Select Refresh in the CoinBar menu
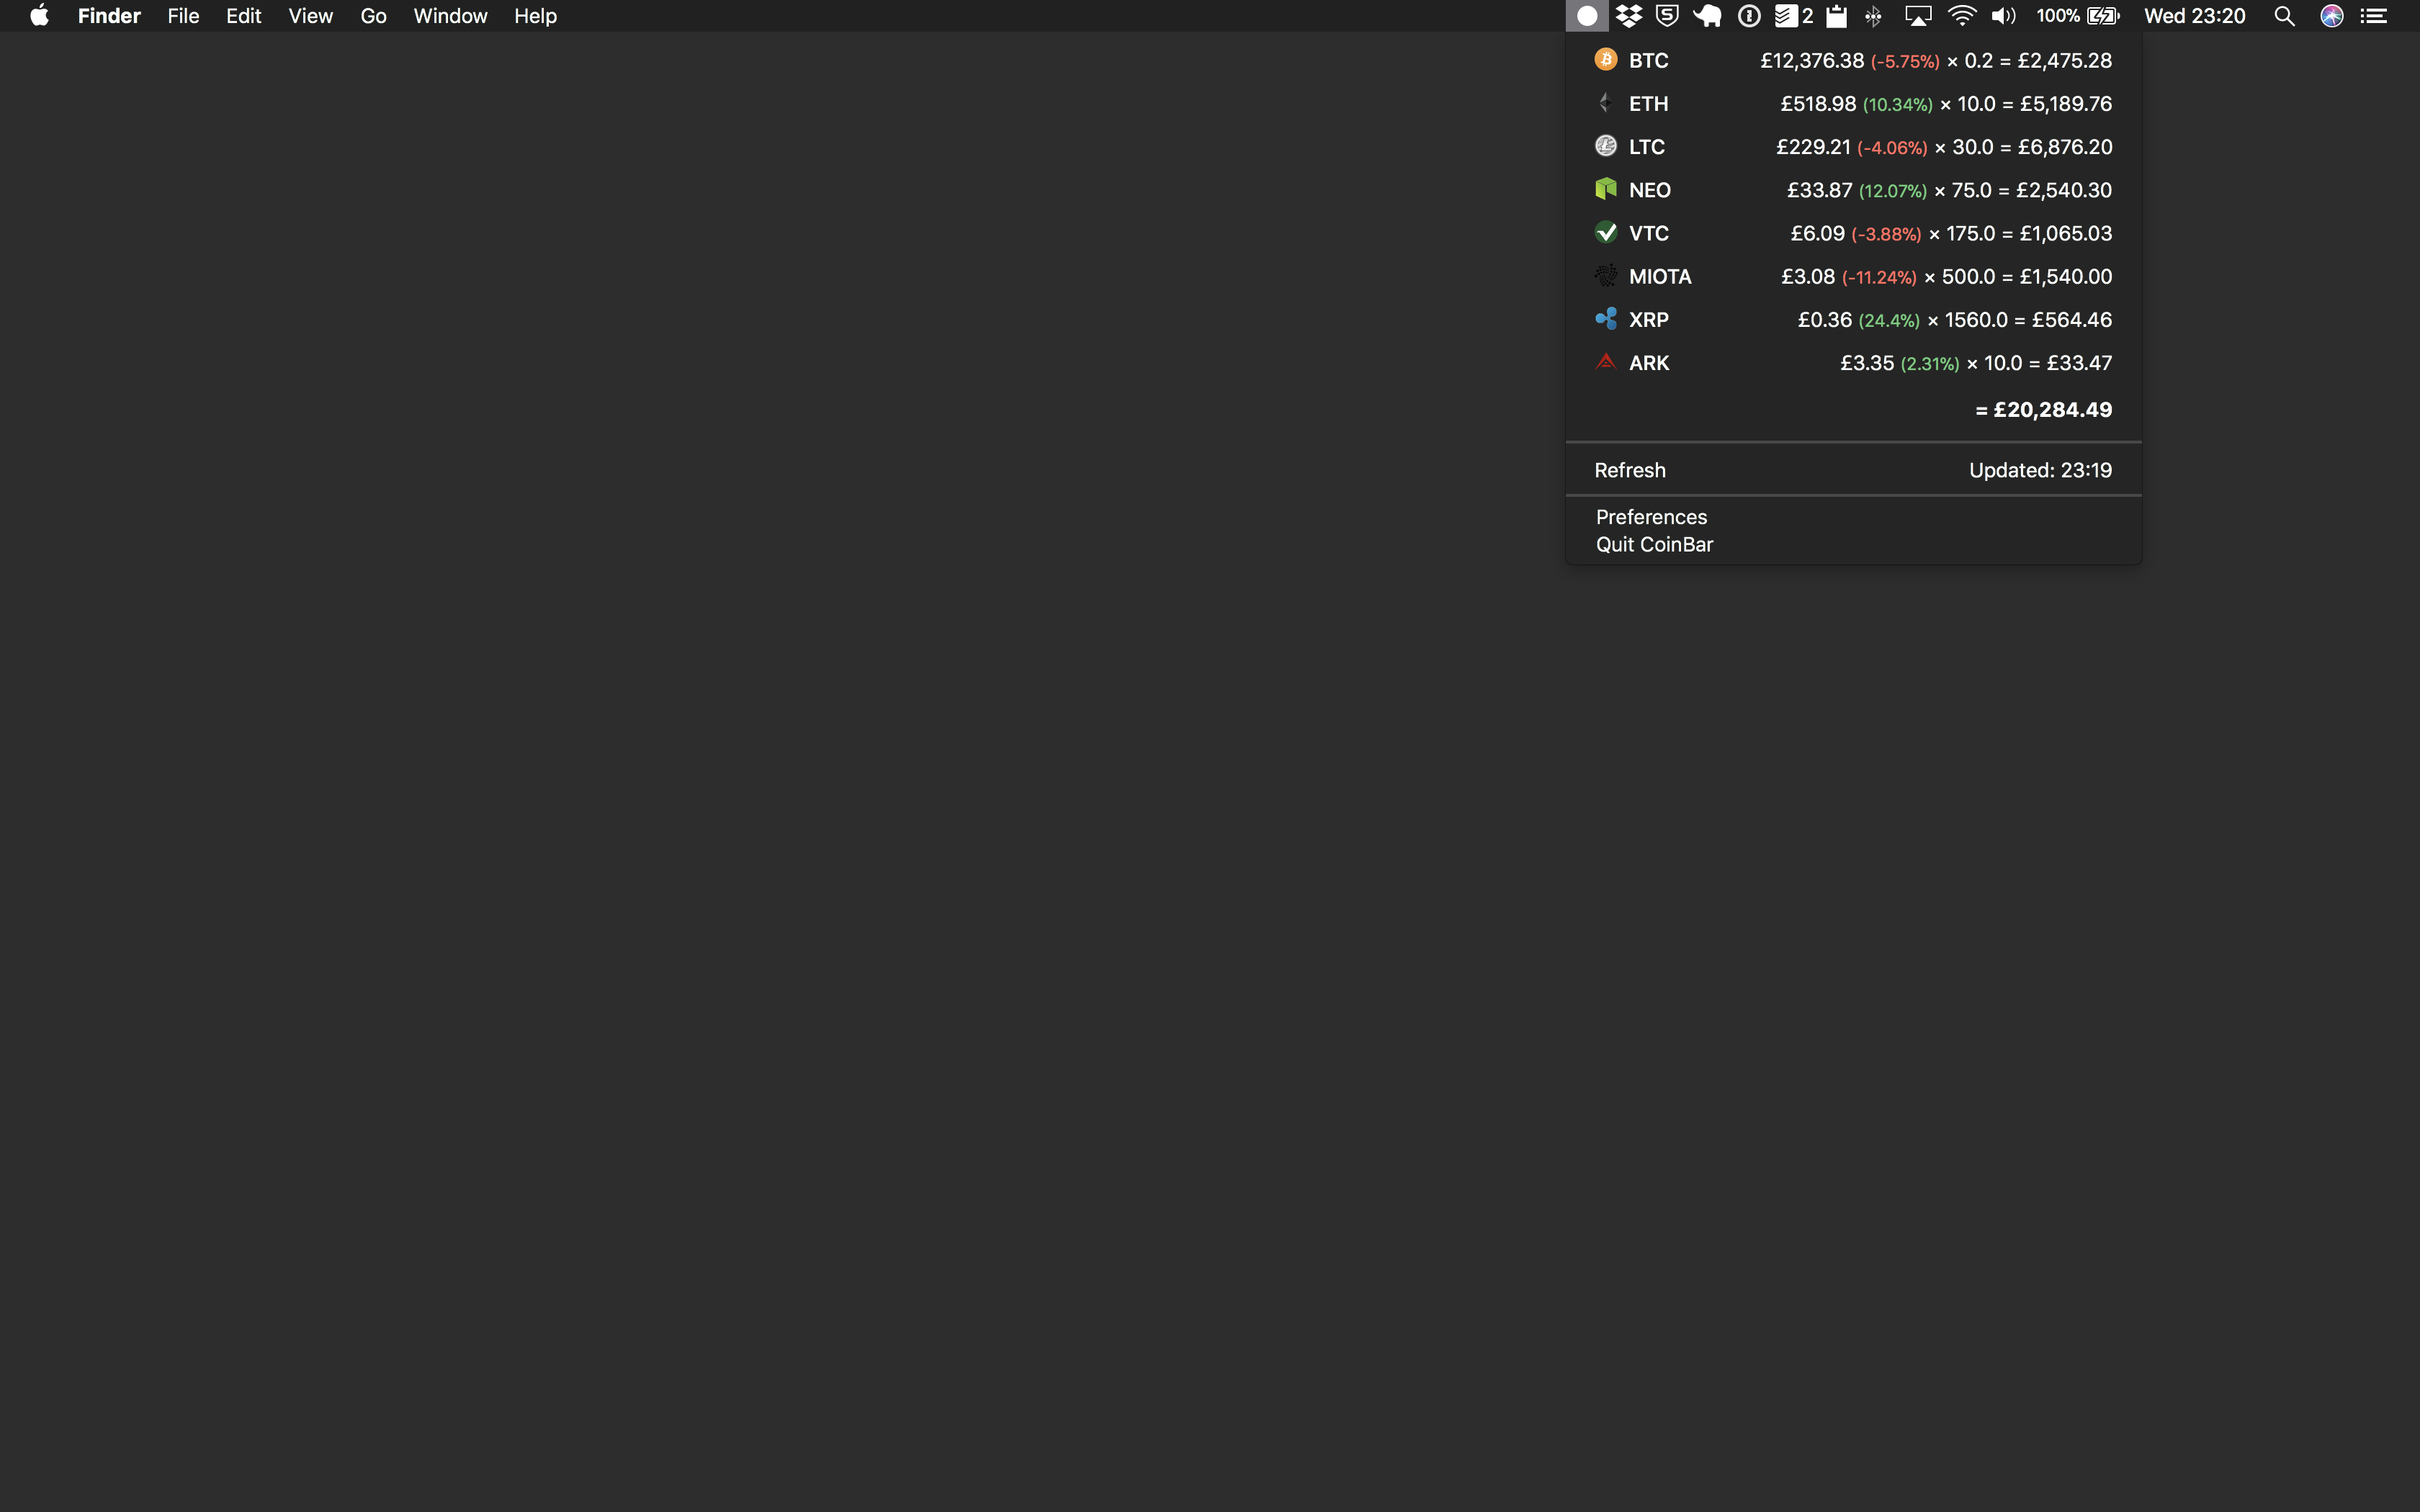 (x=1629, y=470)
